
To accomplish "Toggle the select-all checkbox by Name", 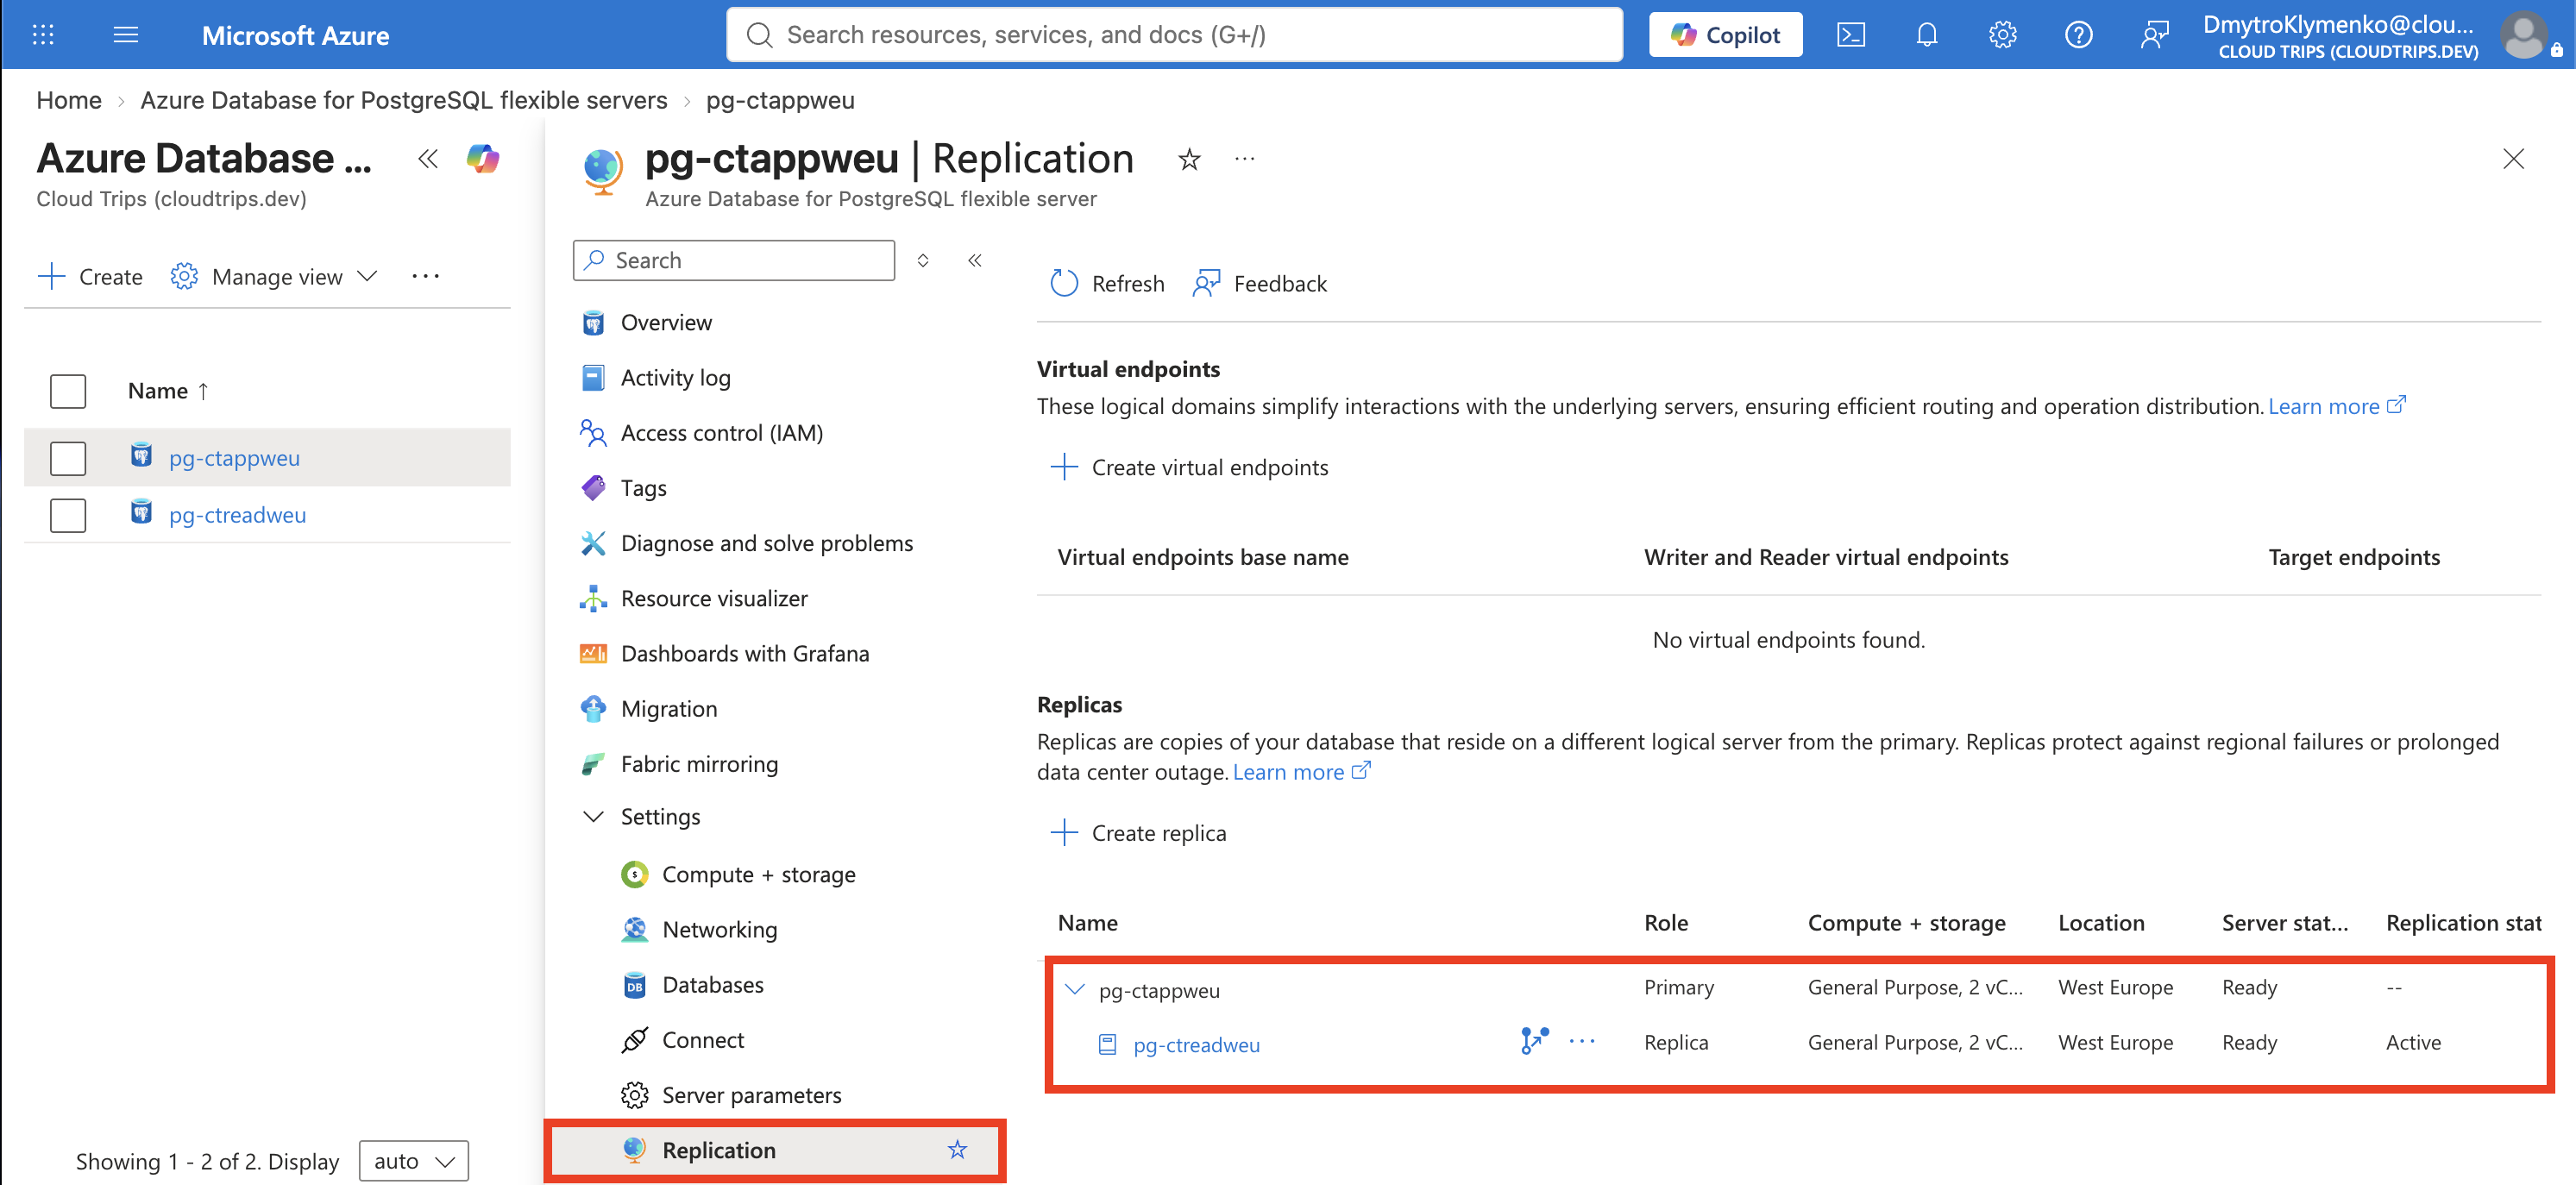I will [68, 391].
